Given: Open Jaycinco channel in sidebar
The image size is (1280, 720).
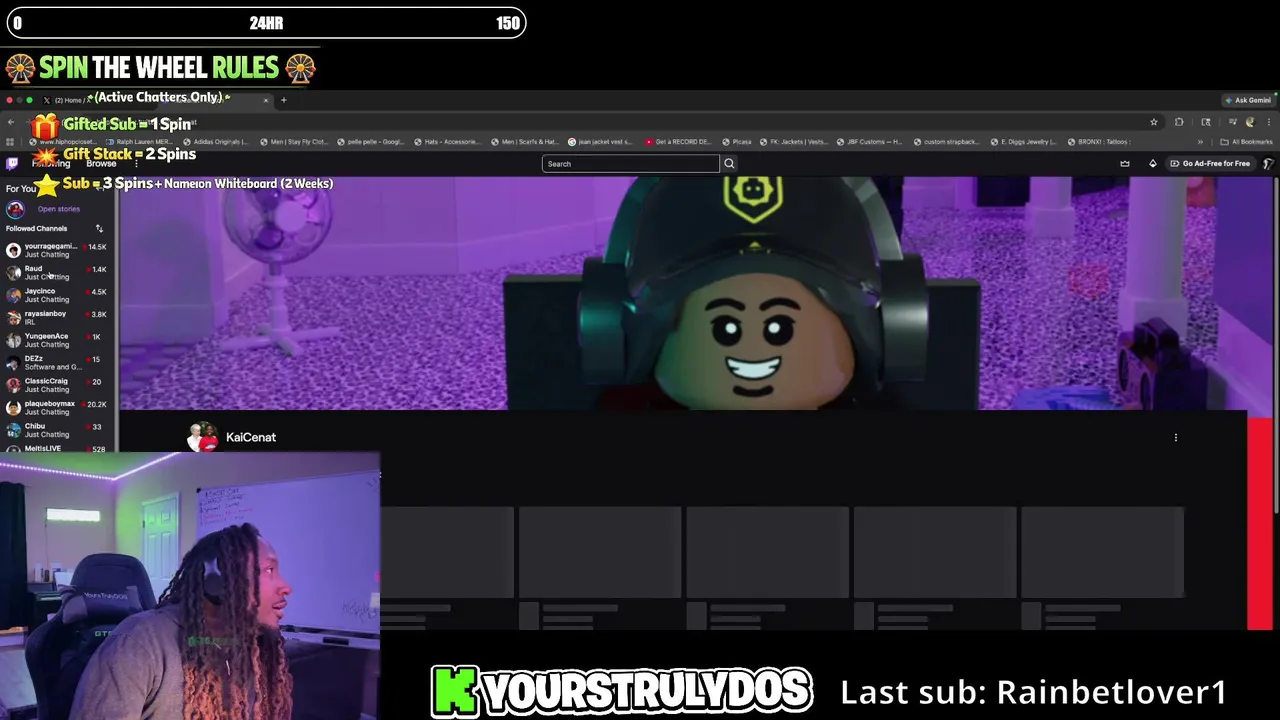Looking at the screenshot, I should click(x=58, y=295).
